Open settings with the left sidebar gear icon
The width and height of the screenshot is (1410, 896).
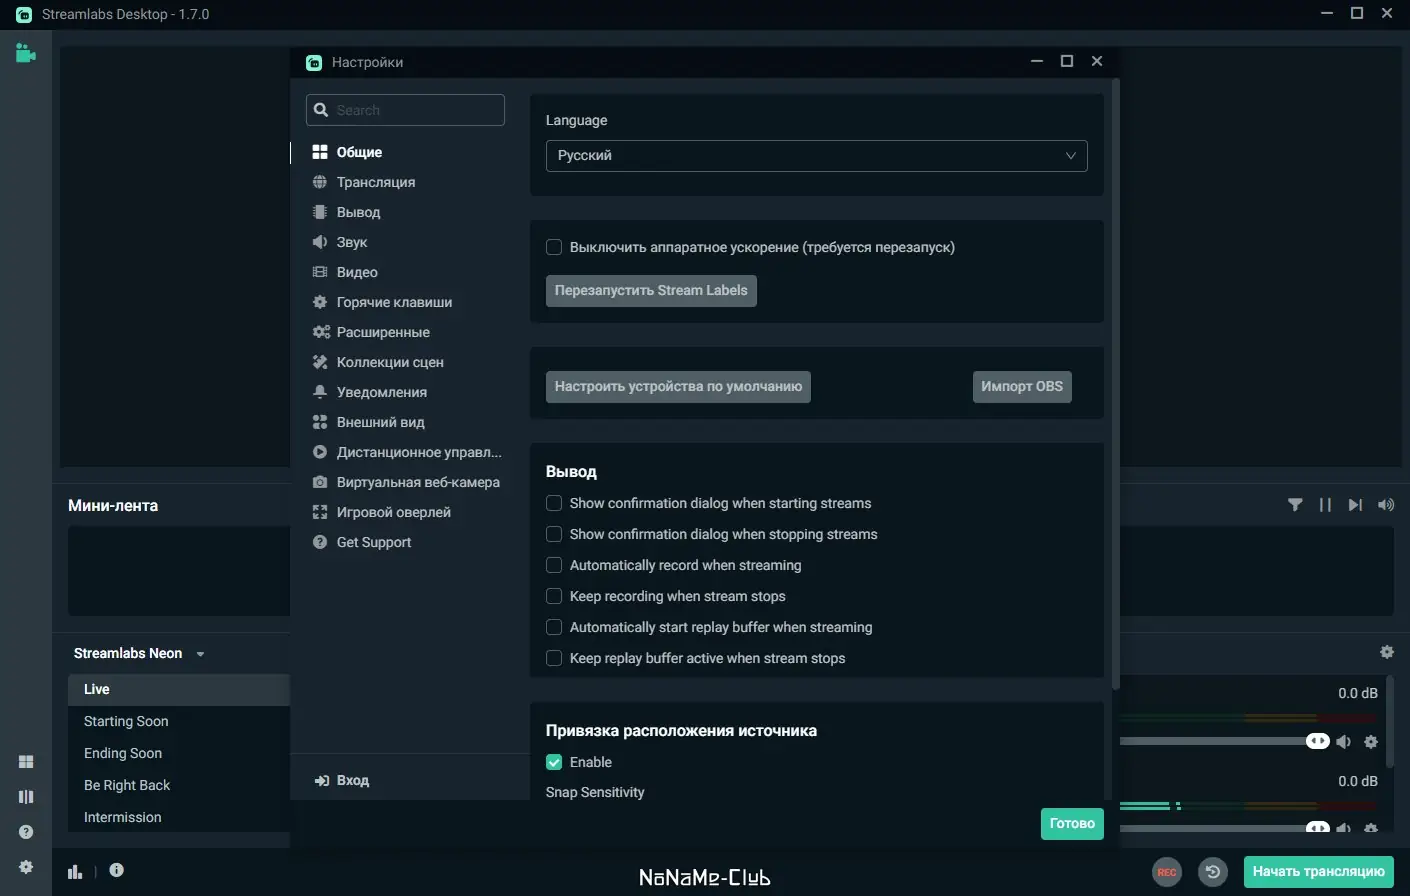tap(26, 867)
